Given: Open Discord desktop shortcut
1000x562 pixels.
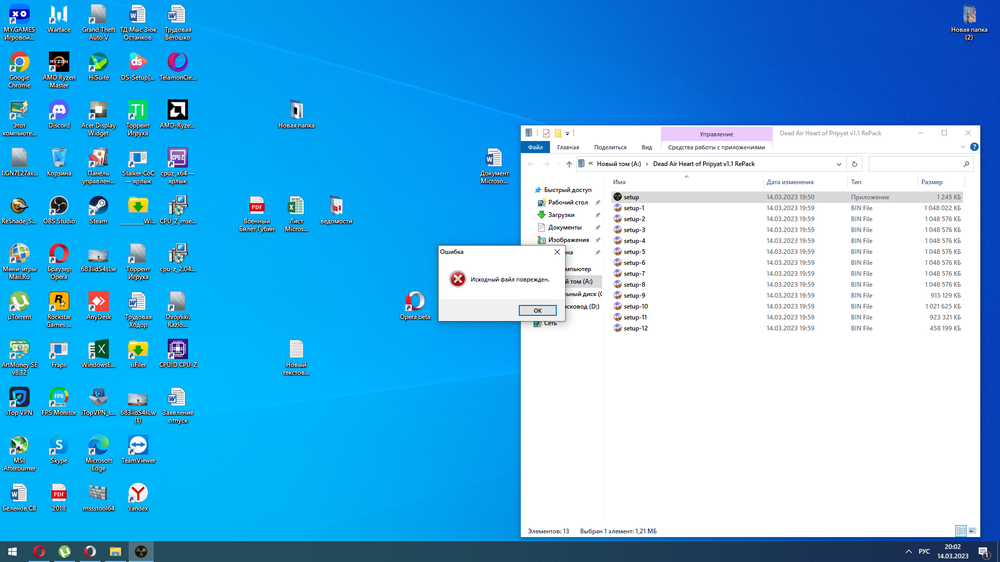Looking at the screenshot, I should pos(59,110).
